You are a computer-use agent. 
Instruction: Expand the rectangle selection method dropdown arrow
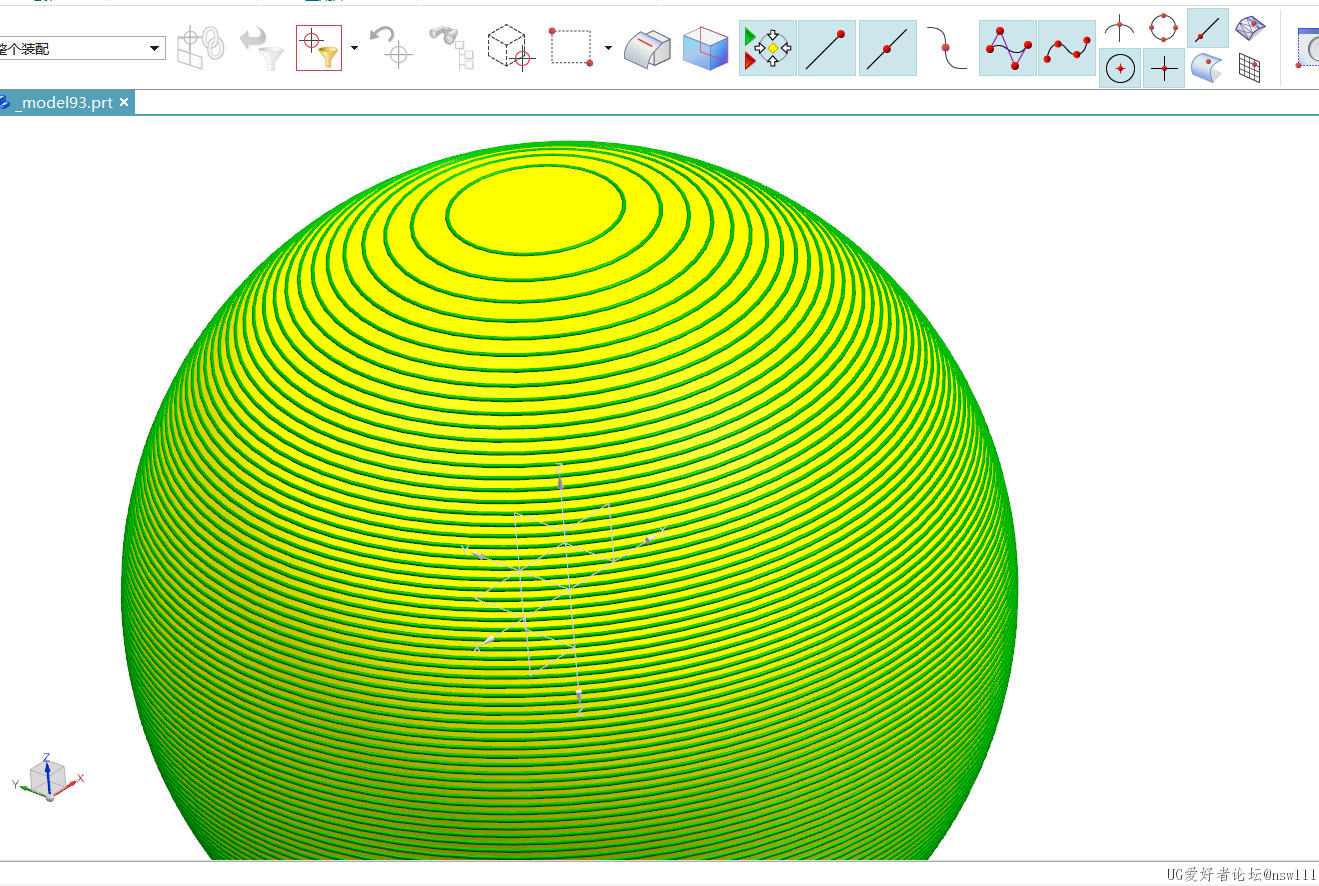click(x=608, y=48)
